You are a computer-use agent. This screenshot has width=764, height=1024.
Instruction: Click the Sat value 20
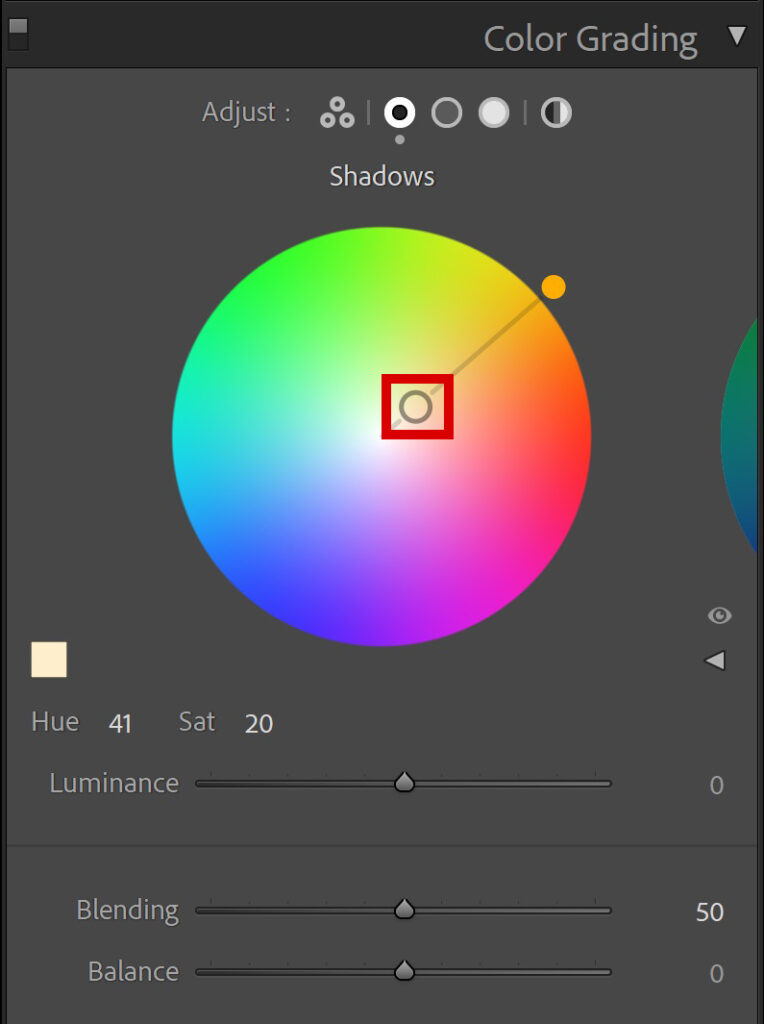(259, 724)
